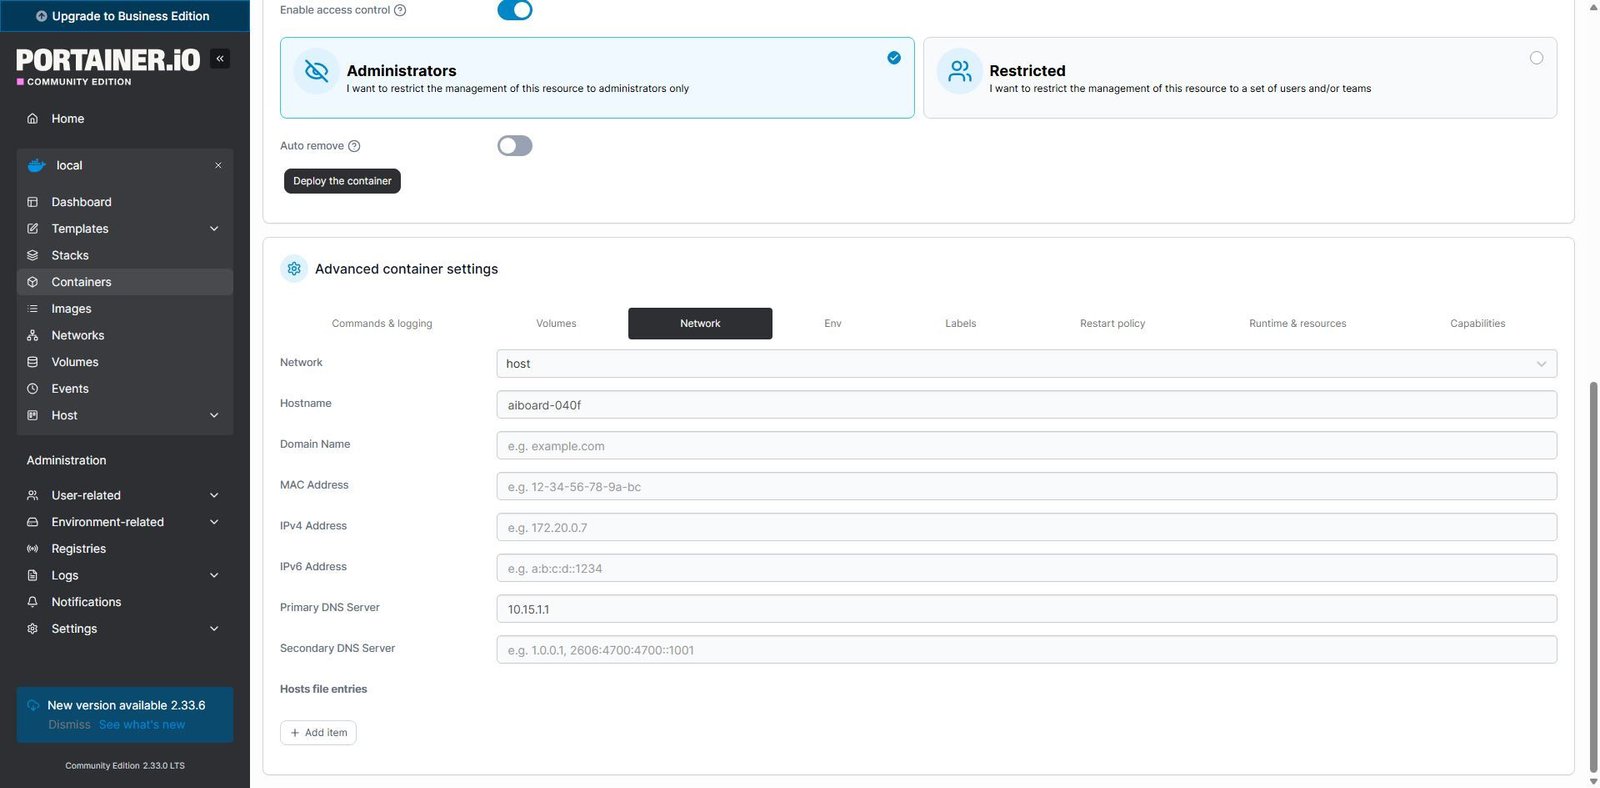The height and width of the screenshot is (788, 1600).
Task: Open the Restart policy tab
Action: click(1112, 324)
